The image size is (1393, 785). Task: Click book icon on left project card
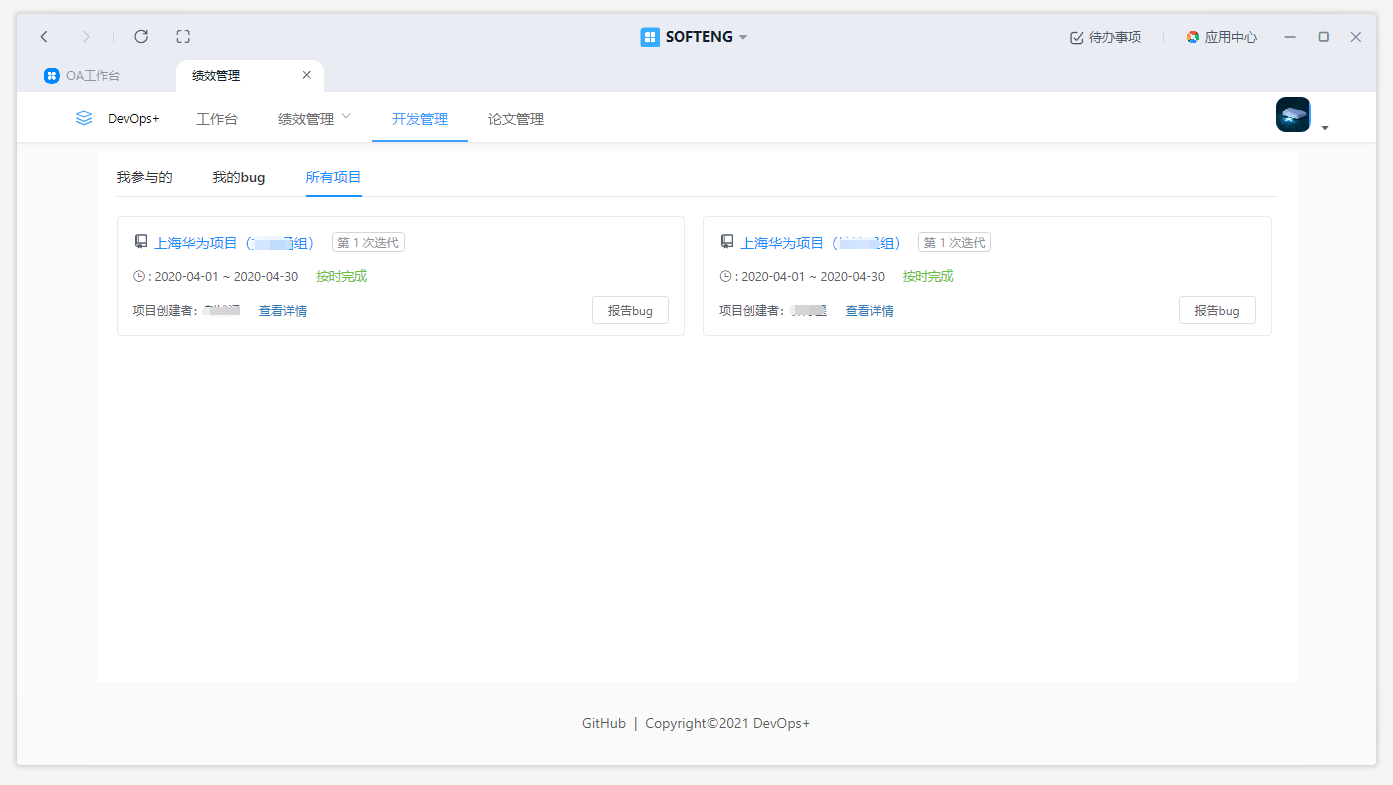pyautogui.click(x=141, y=242)
